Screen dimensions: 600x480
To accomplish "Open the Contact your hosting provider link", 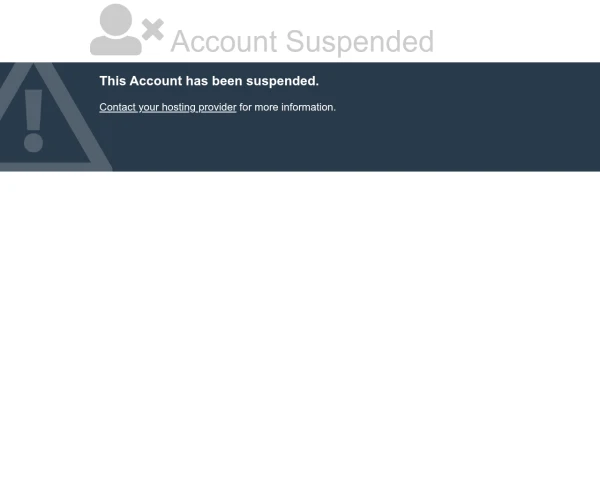I will coord(168,108).
